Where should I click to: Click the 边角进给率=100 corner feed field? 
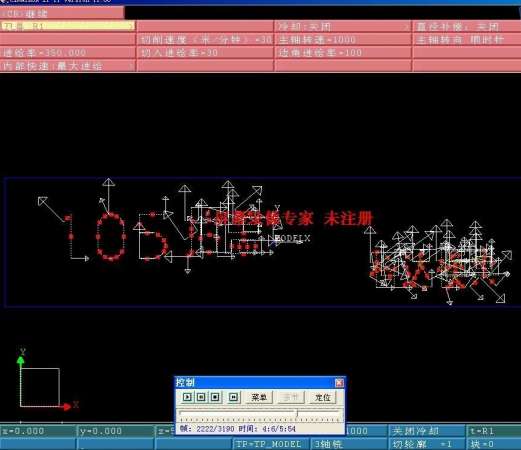[343, 53]
